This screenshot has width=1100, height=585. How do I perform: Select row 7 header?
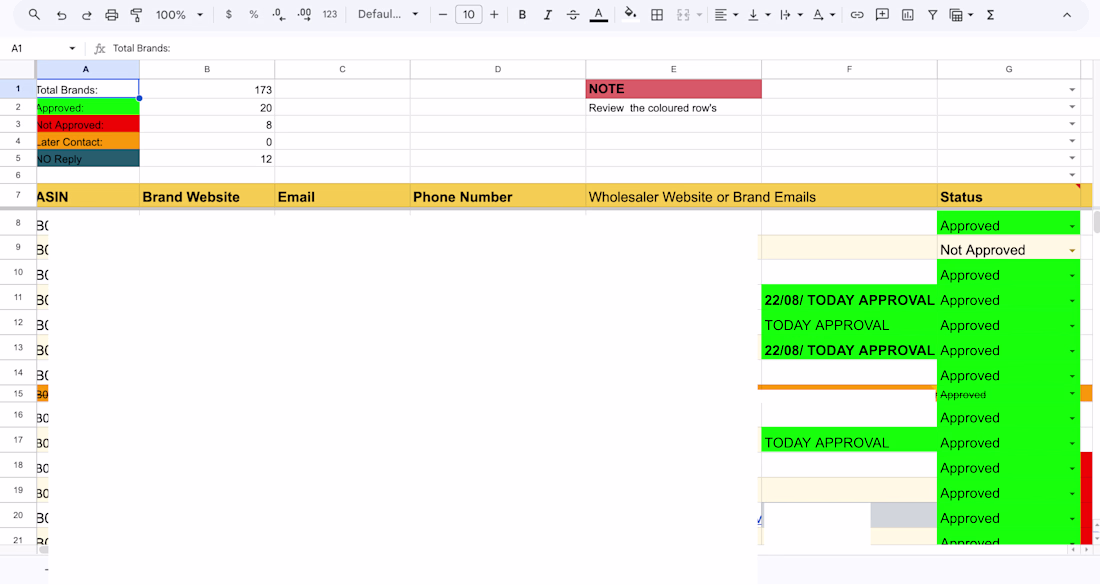tap(18, 195)
